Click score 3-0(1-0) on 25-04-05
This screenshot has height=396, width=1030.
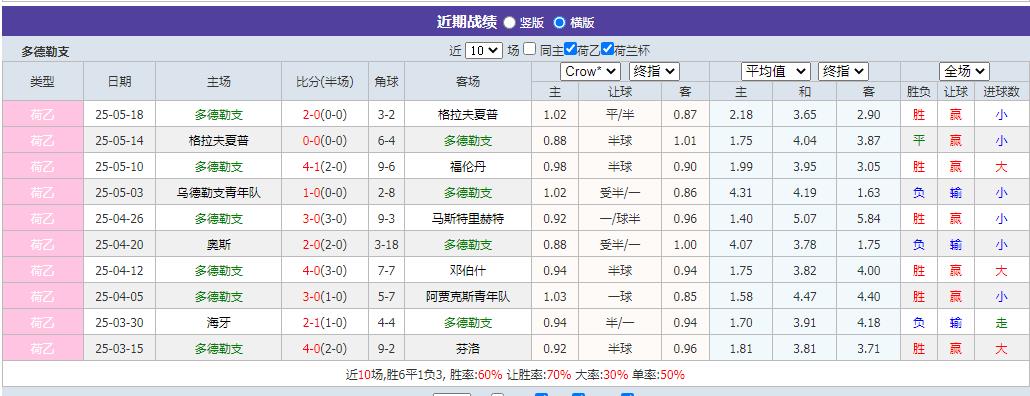click(x=325, y=296)
